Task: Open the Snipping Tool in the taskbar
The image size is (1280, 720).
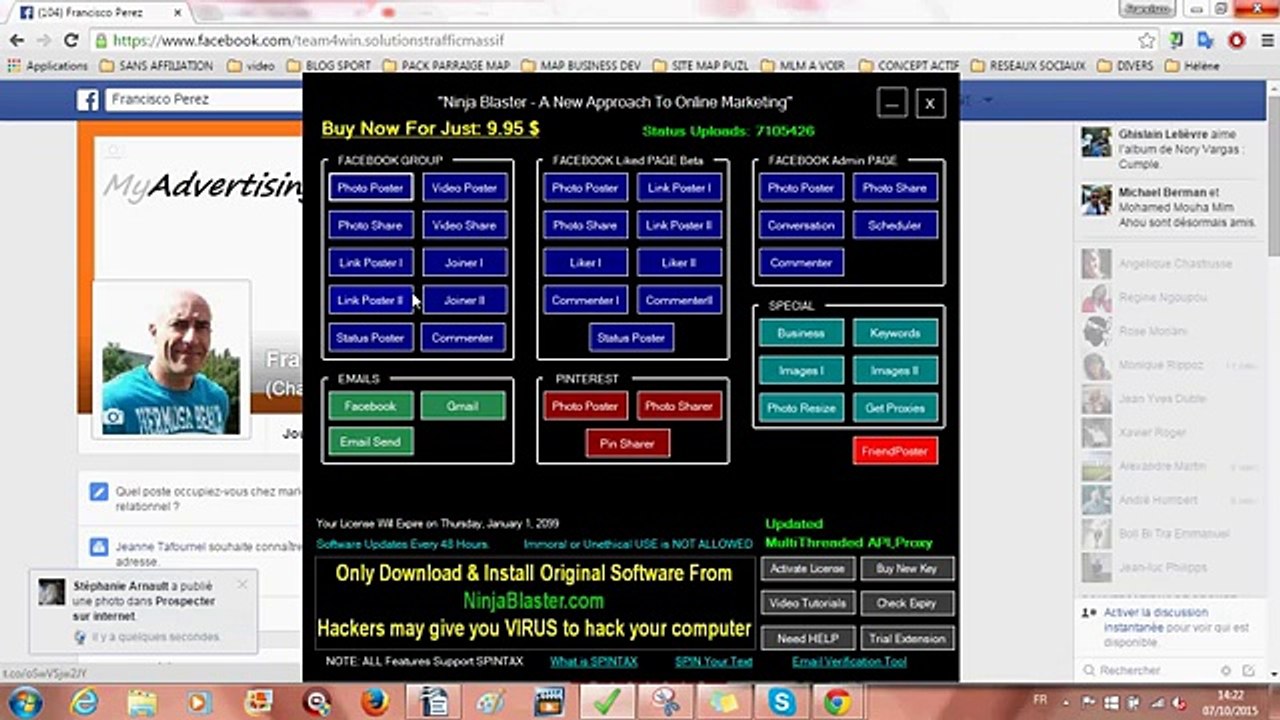Action: [x=664, y=702]
